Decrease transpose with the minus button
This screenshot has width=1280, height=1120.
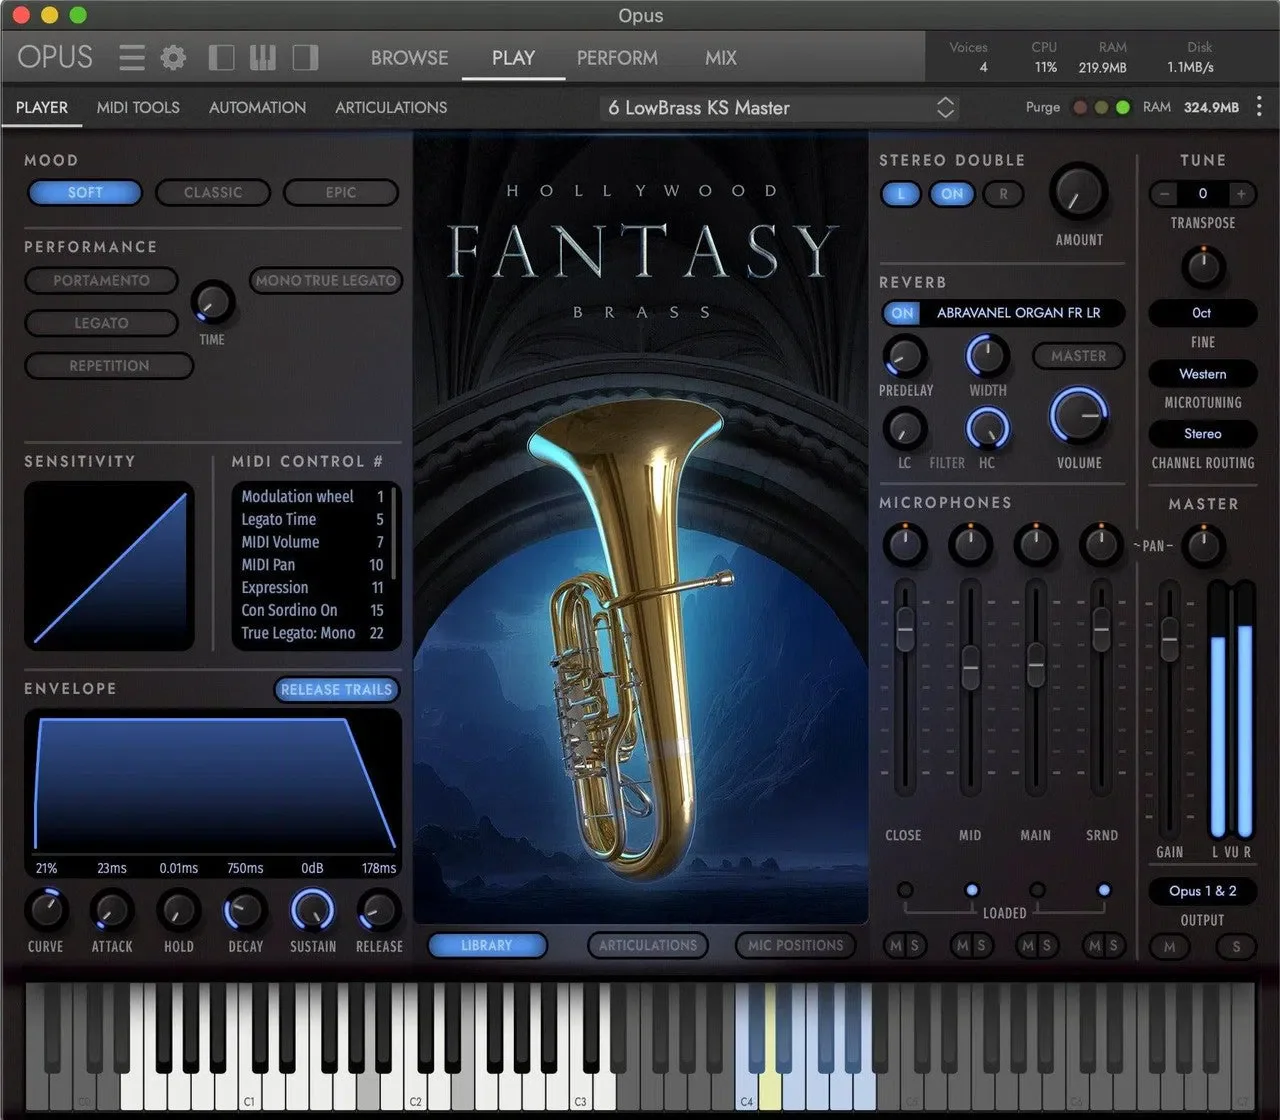(1164, 193)
